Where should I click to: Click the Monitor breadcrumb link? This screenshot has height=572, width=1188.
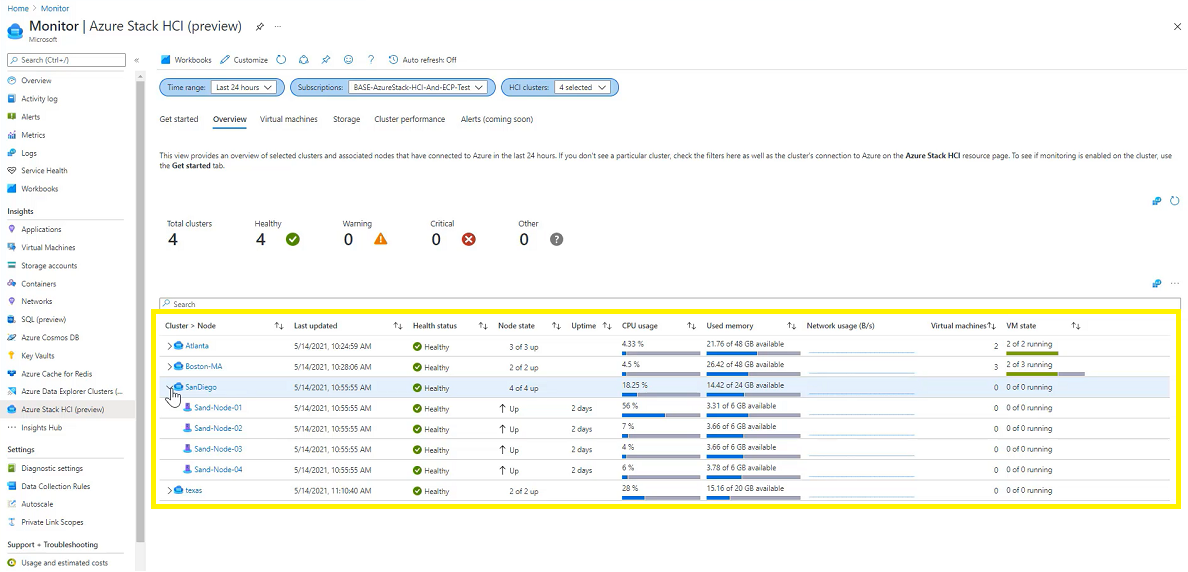(x=56, y=8)
